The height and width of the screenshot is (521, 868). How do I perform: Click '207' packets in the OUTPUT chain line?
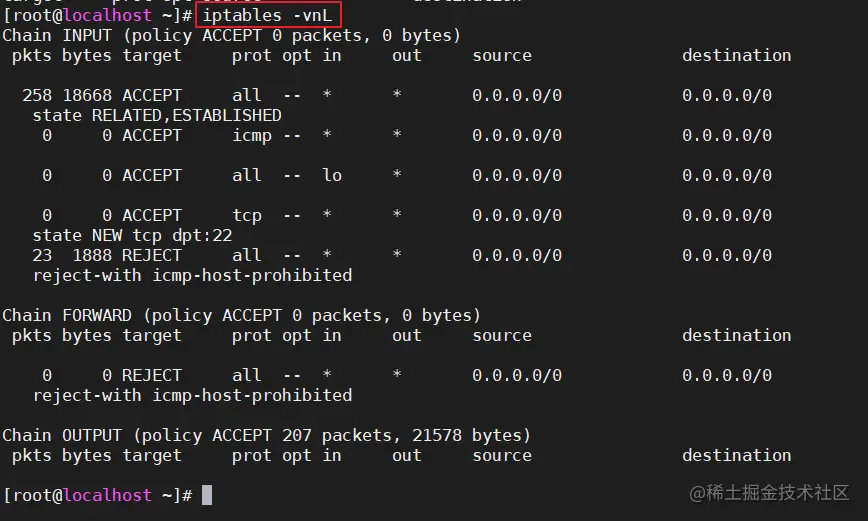pos(297,435)
